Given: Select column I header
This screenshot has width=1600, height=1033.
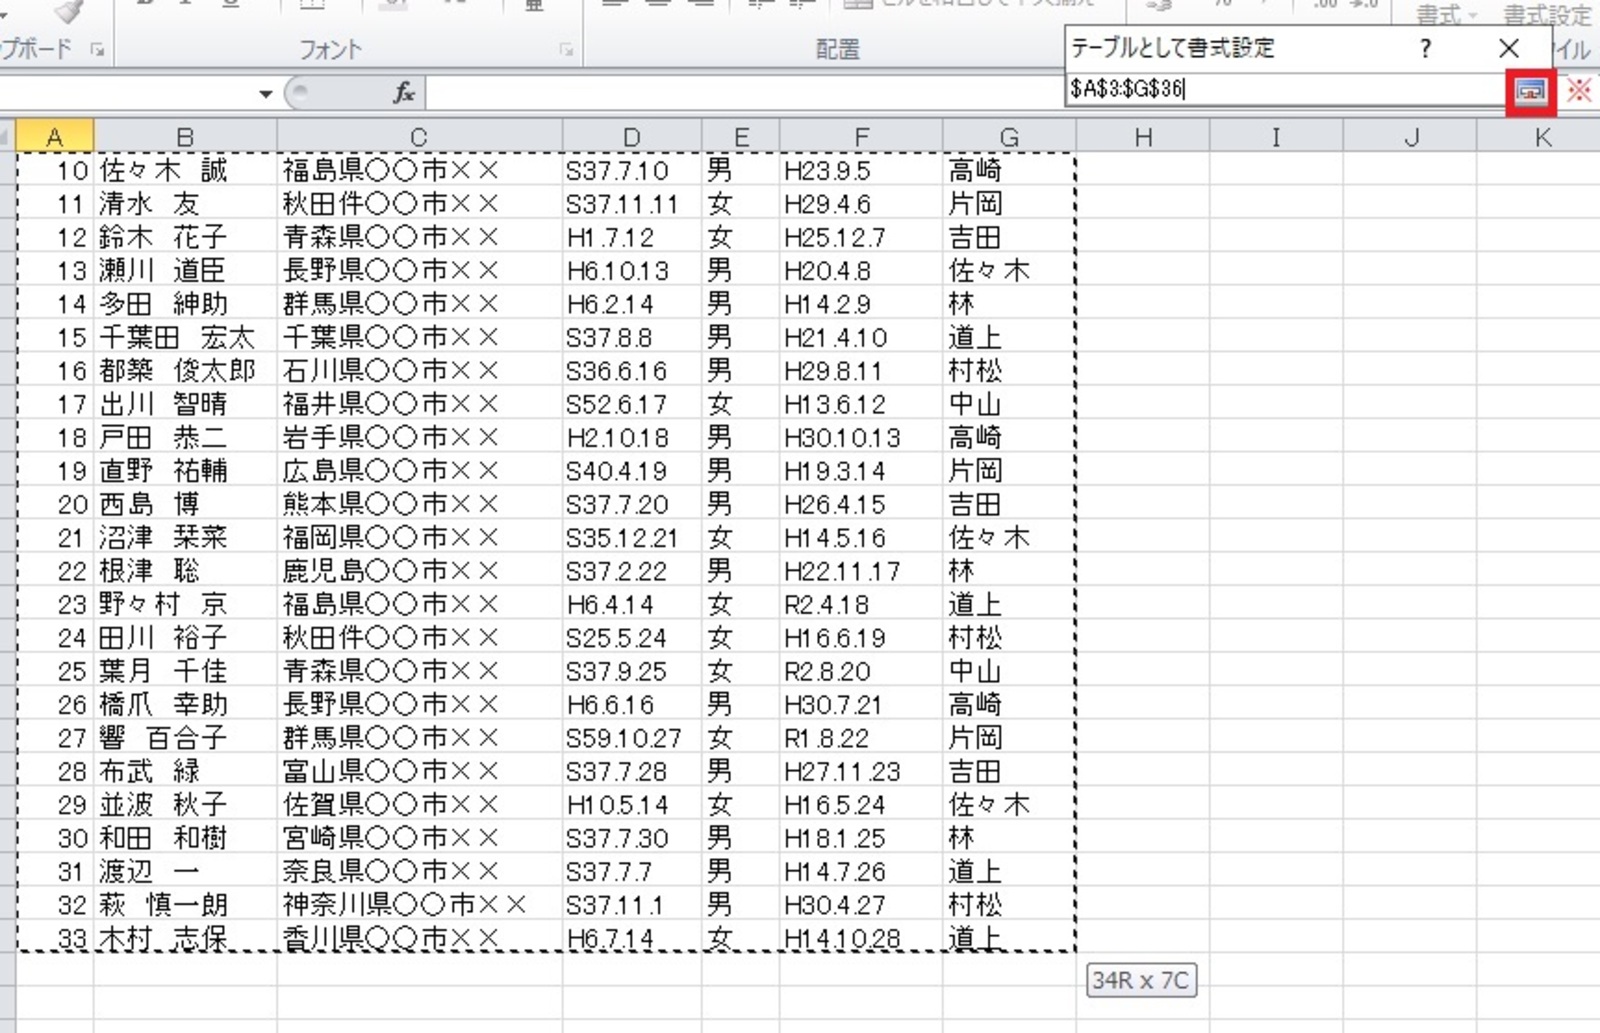Looking at the screenshot, I should [1276, 136].
